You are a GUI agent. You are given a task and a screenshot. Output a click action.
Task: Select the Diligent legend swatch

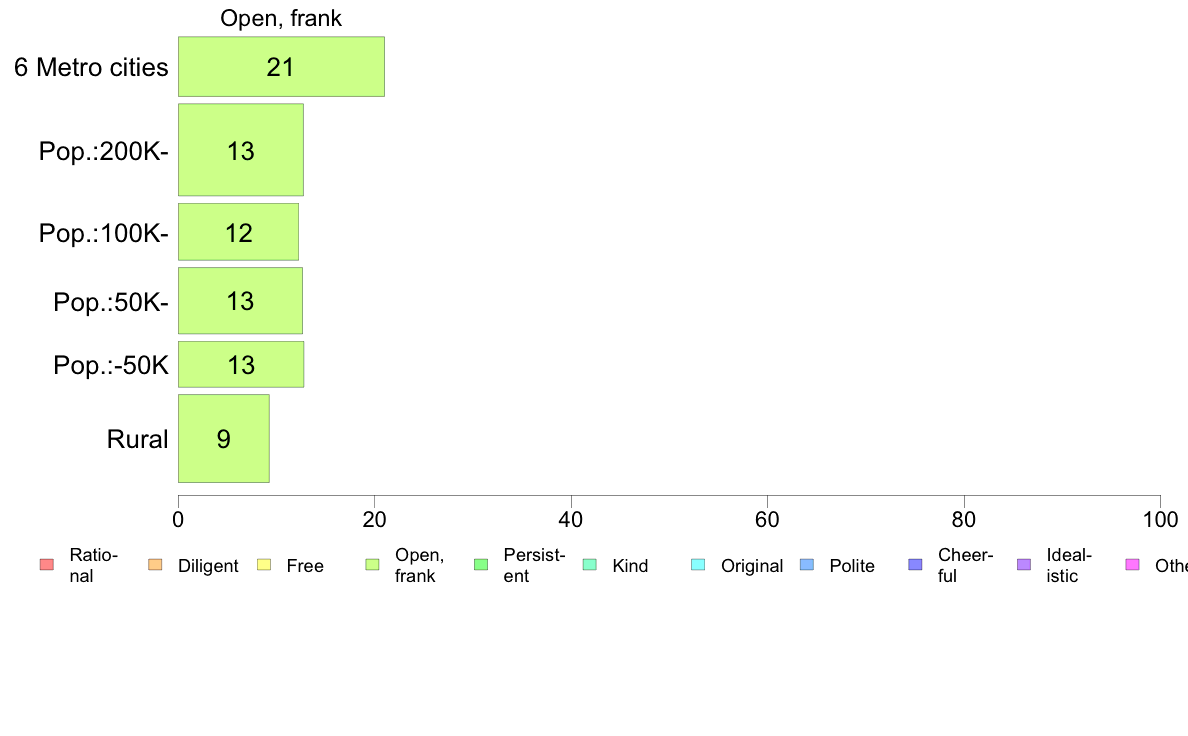[x=155, y=565]
